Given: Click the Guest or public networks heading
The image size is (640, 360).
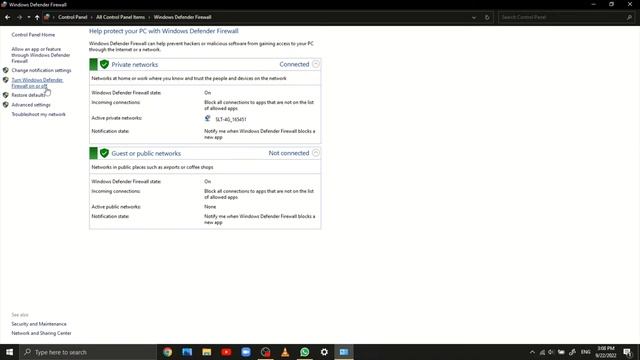Looking at the screenshot, I should click(146, 153).
